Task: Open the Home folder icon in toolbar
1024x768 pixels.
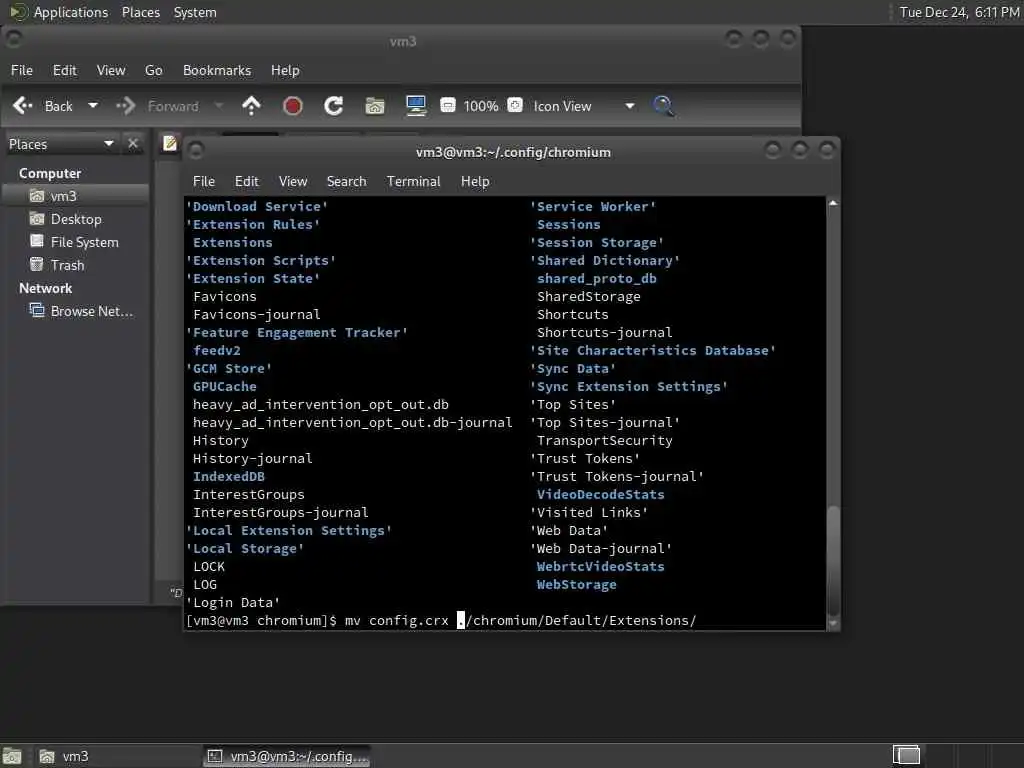Action: point(375,106)
